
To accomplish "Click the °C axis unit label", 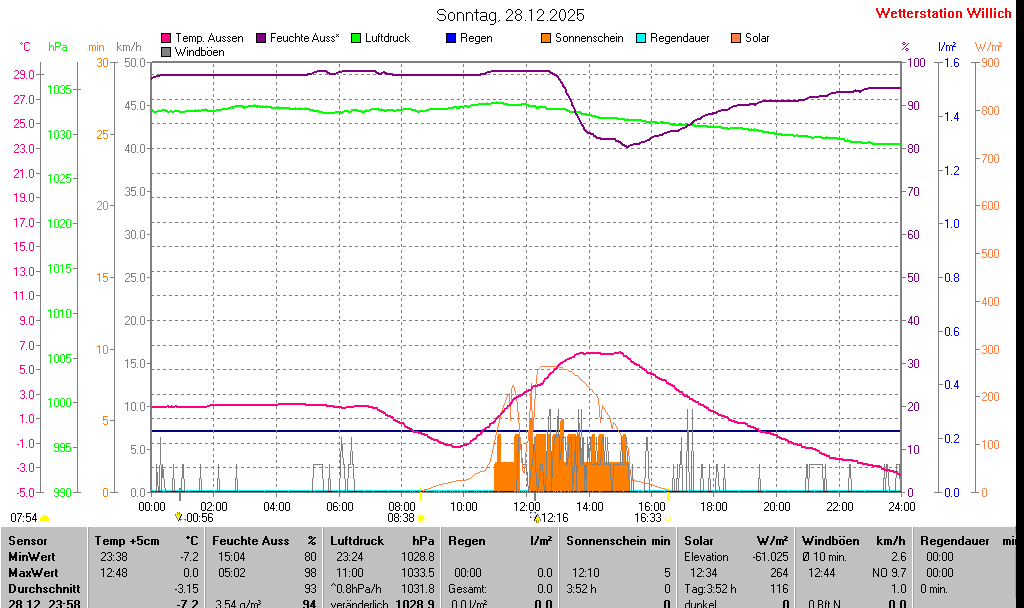I will pyautogui.click(x=25, y=47).
